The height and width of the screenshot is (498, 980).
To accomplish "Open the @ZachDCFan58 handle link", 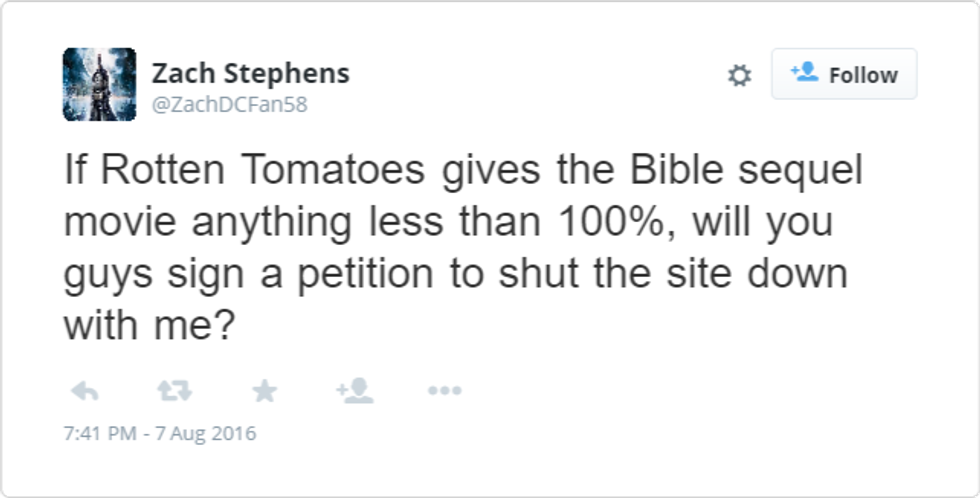I will [x=229, y=105].
